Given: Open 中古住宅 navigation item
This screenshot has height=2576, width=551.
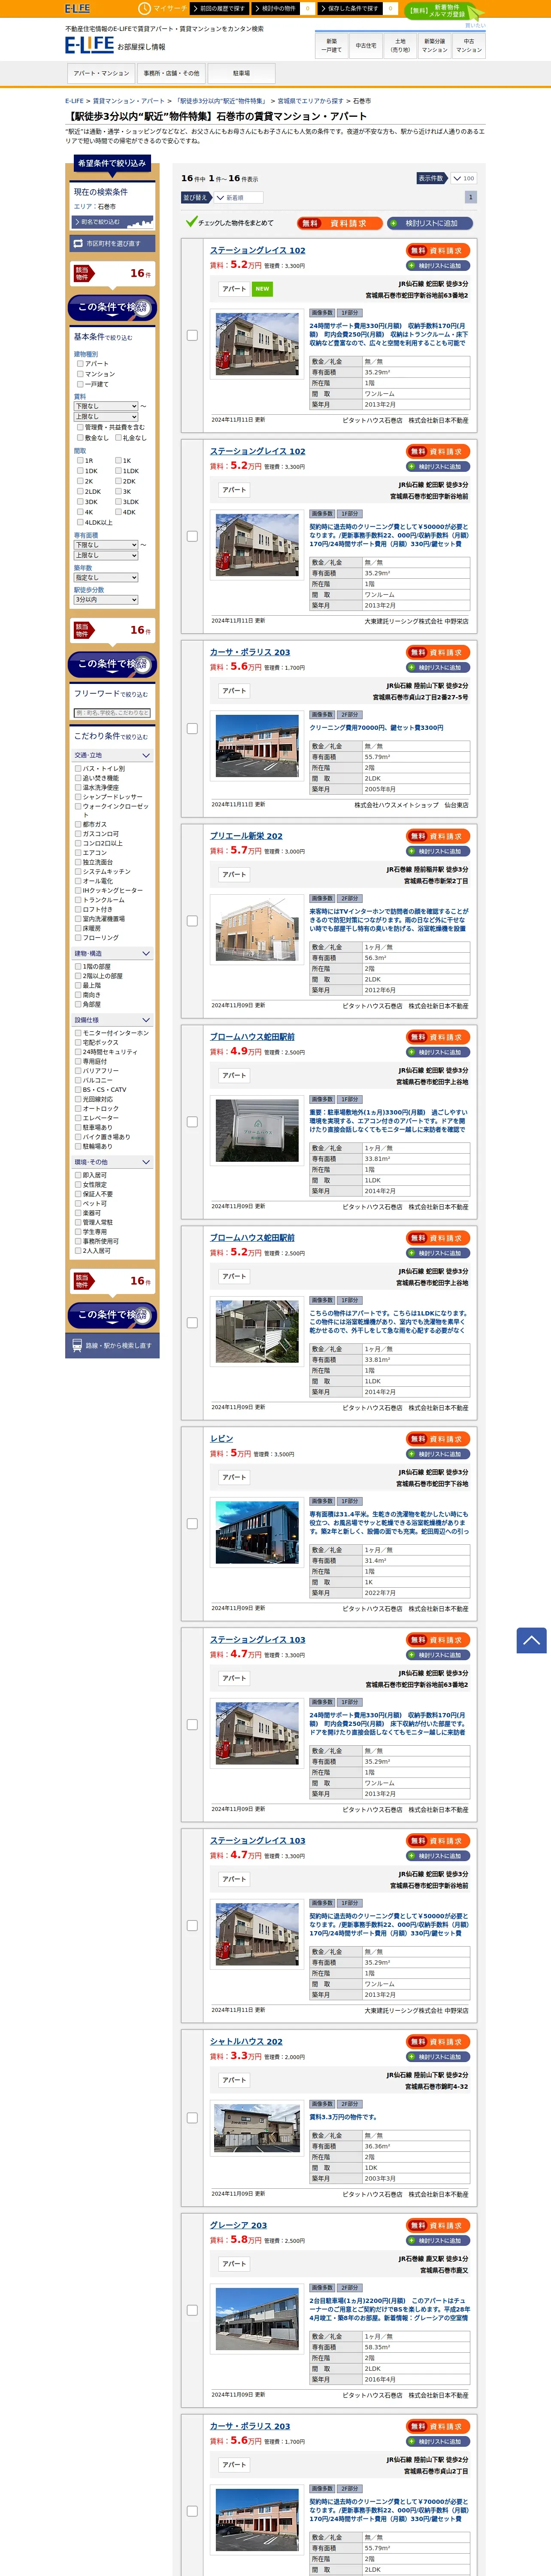Looking at the screenshot, I should pyautogui.click(x=366, y=46).
